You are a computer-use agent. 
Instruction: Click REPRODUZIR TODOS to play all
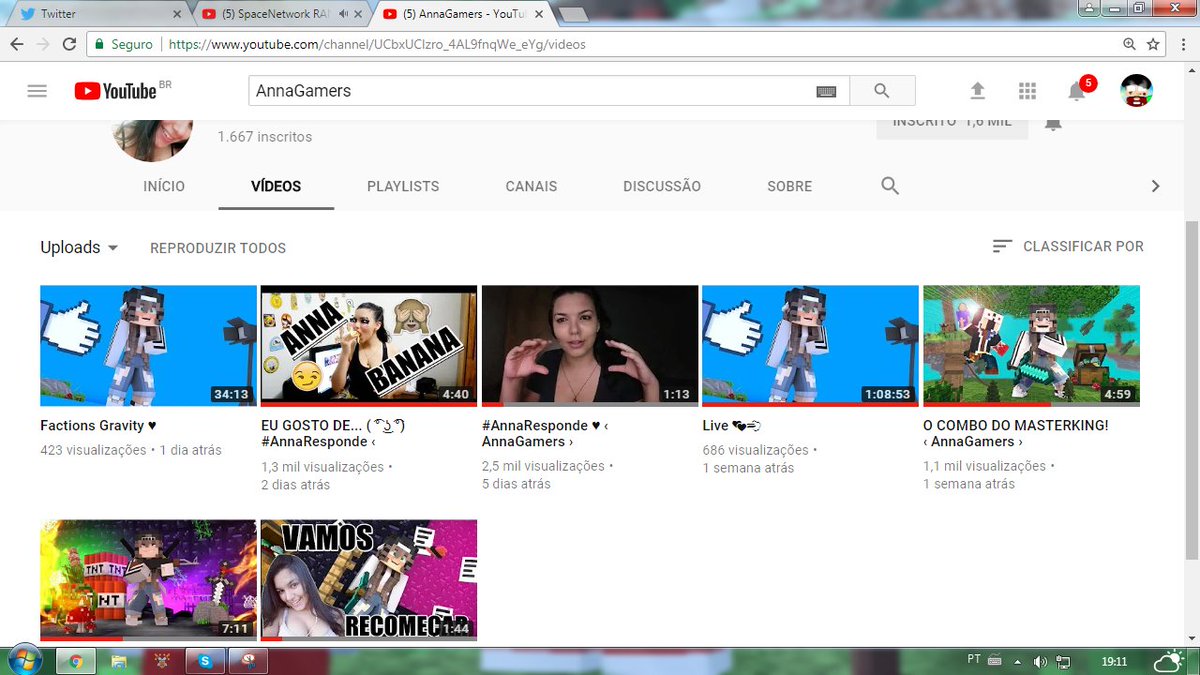218,248
